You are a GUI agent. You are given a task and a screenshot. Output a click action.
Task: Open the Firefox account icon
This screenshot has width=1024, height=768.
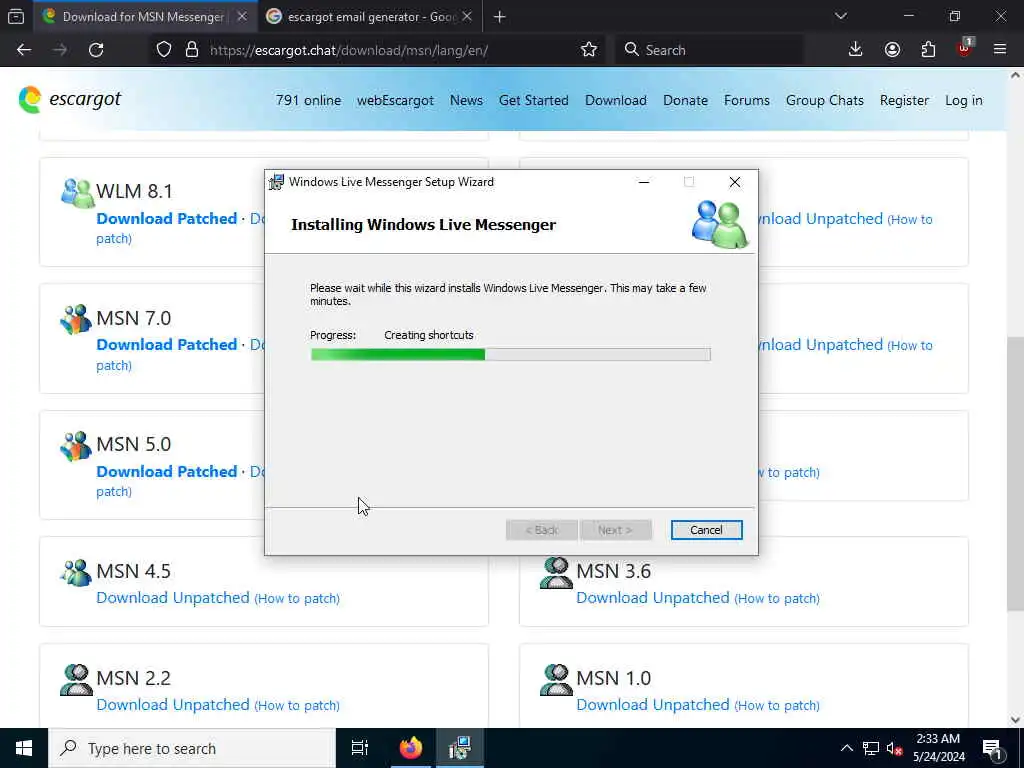click(x=892, y=50)
